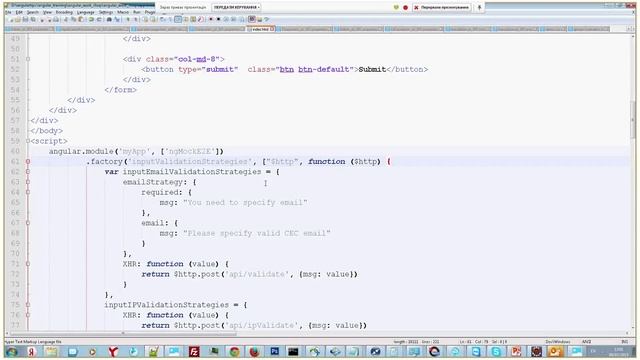Viewport: 640px width, 360px height.
Task: Click the Cut toolbar icon
Action: coord(66,19)
